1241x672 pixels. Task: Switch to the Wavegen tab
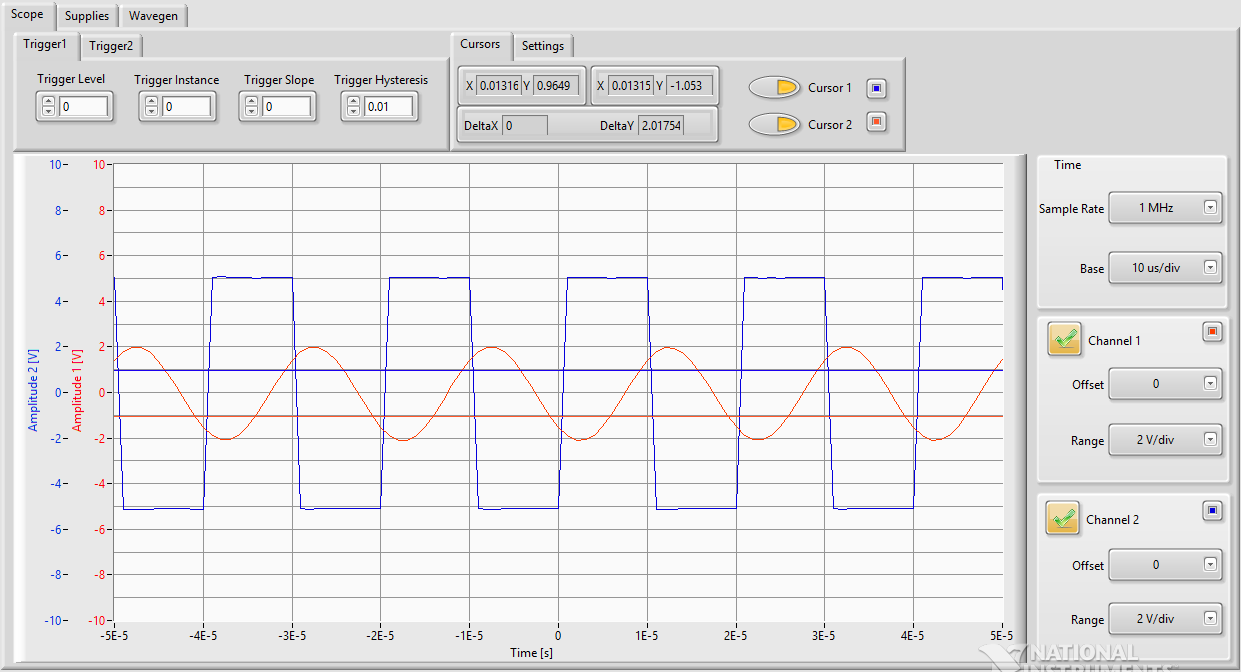coord(153,16)
